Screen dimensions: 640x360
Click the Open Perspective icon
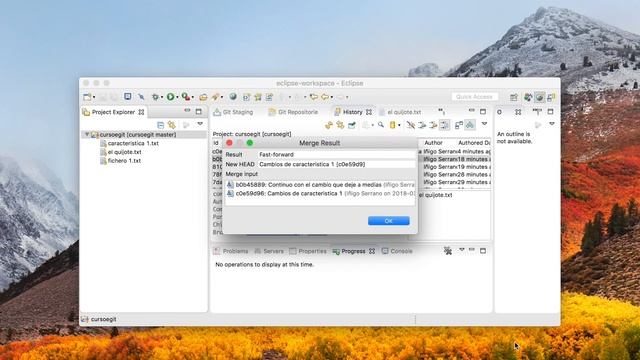(x=513, y=97)
